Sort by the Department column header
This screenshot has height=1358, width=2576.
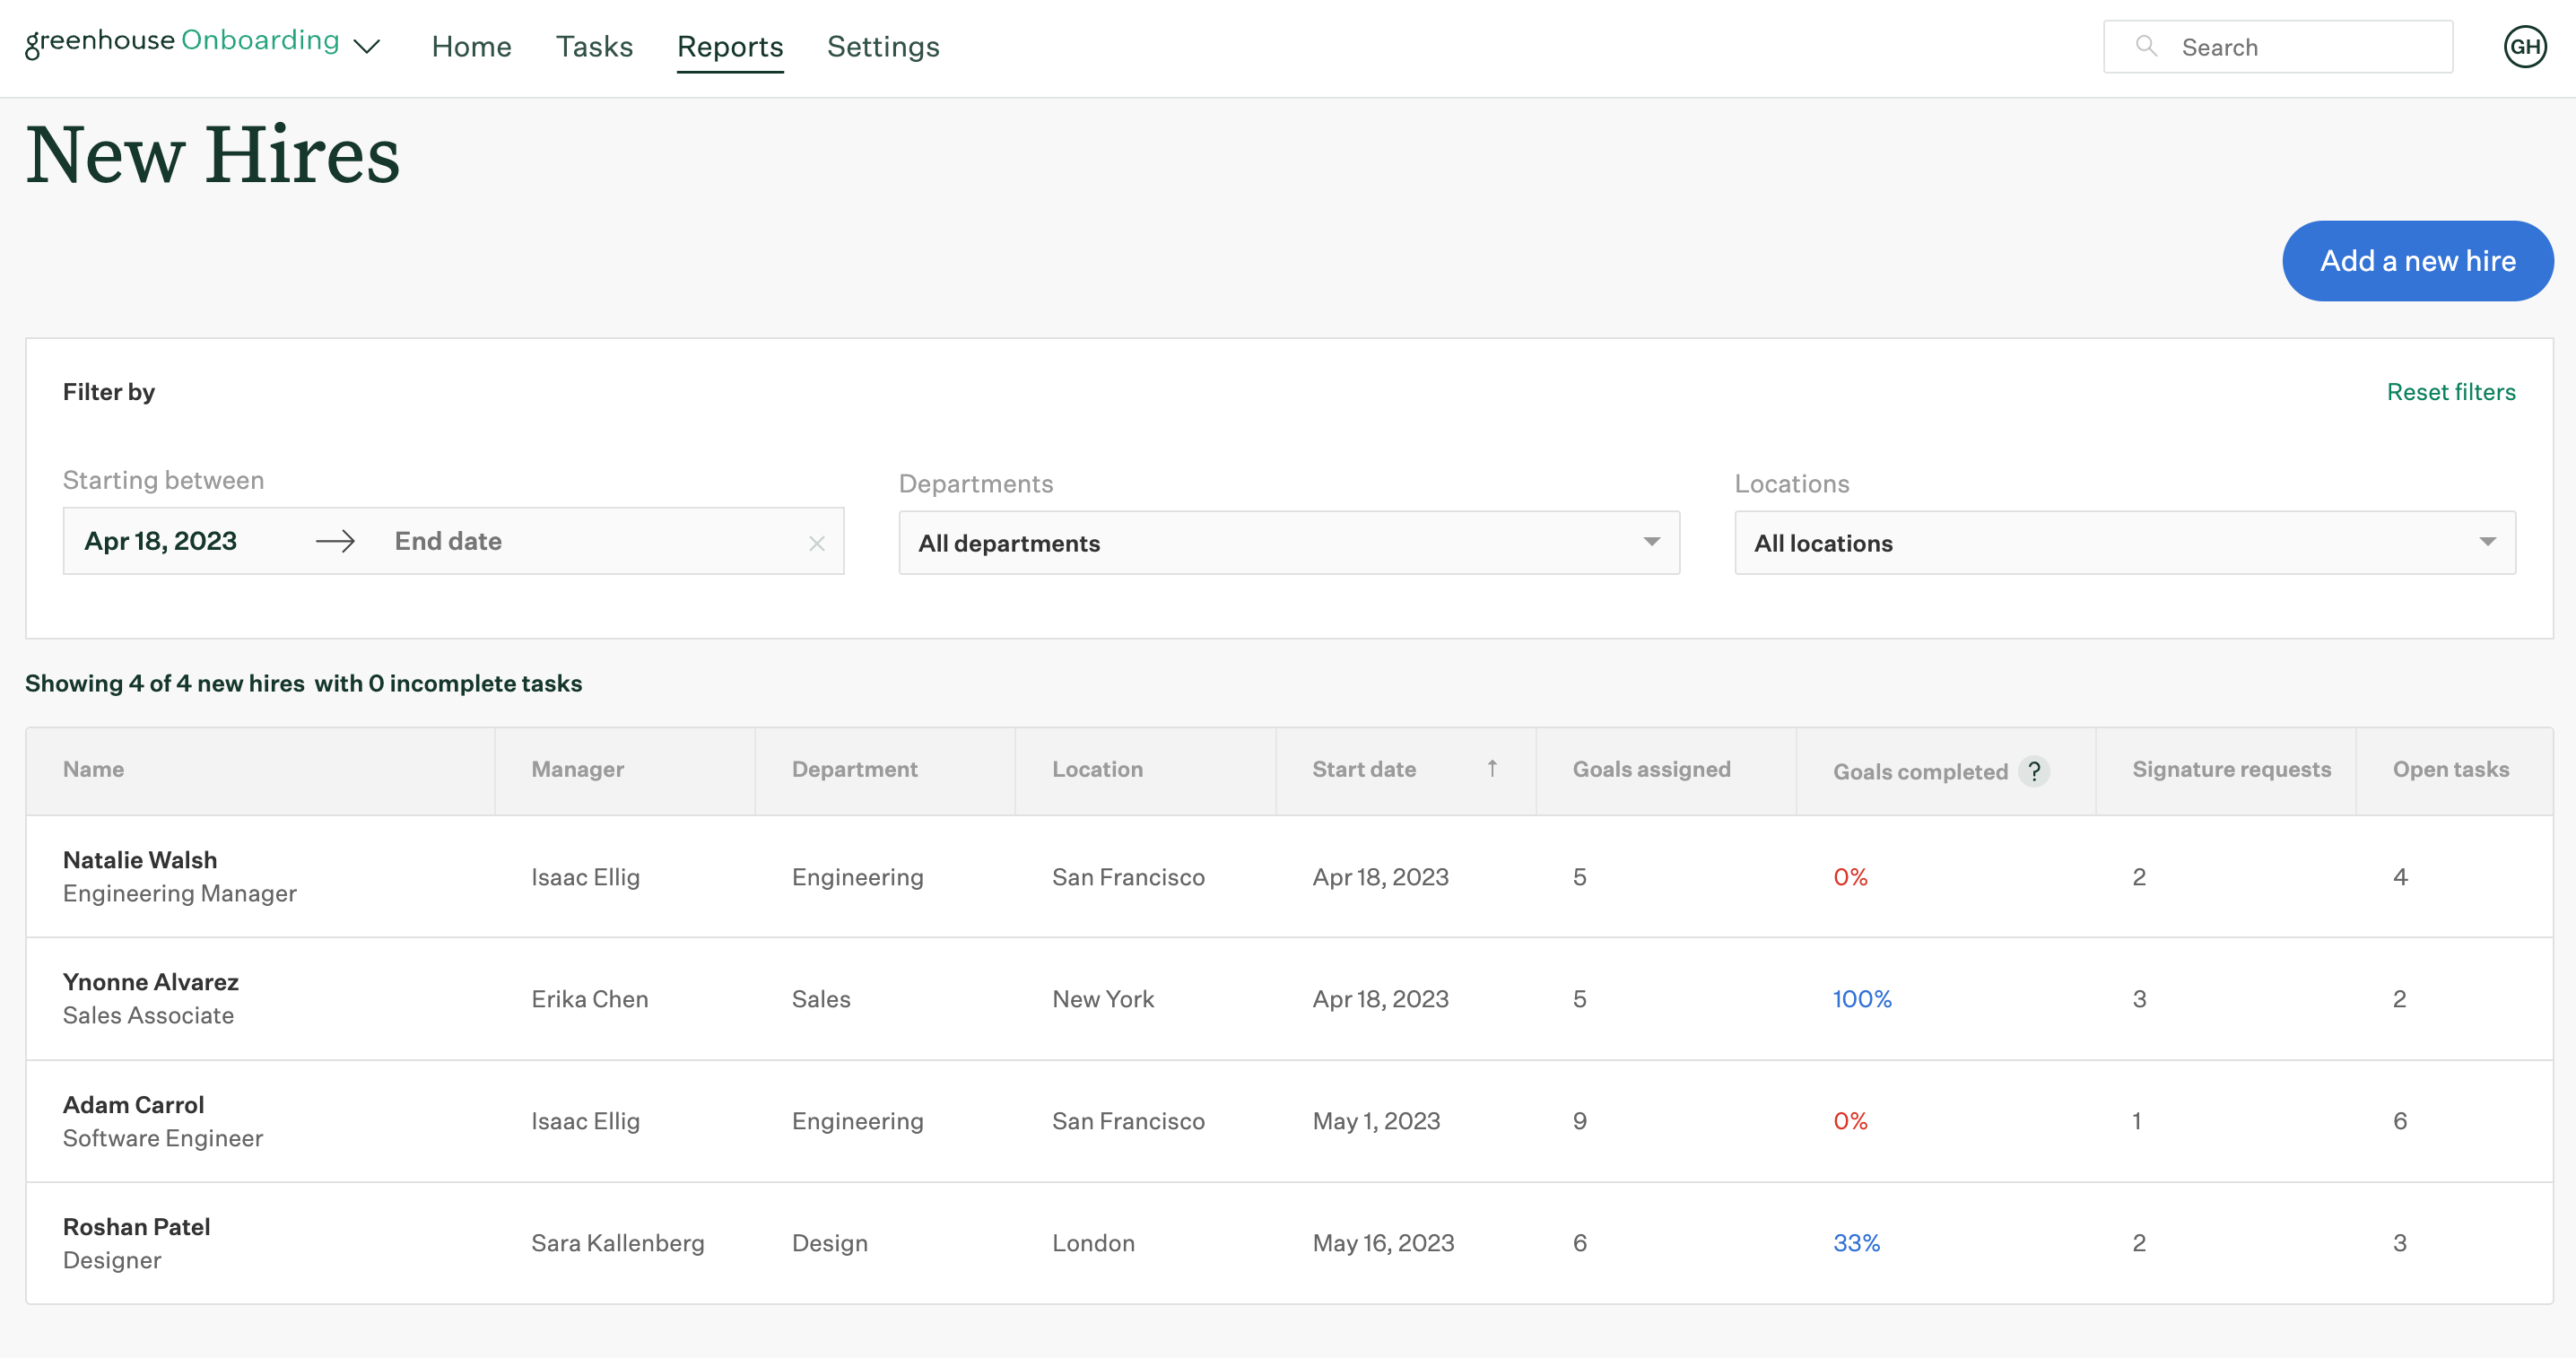[x=854, y=769]
